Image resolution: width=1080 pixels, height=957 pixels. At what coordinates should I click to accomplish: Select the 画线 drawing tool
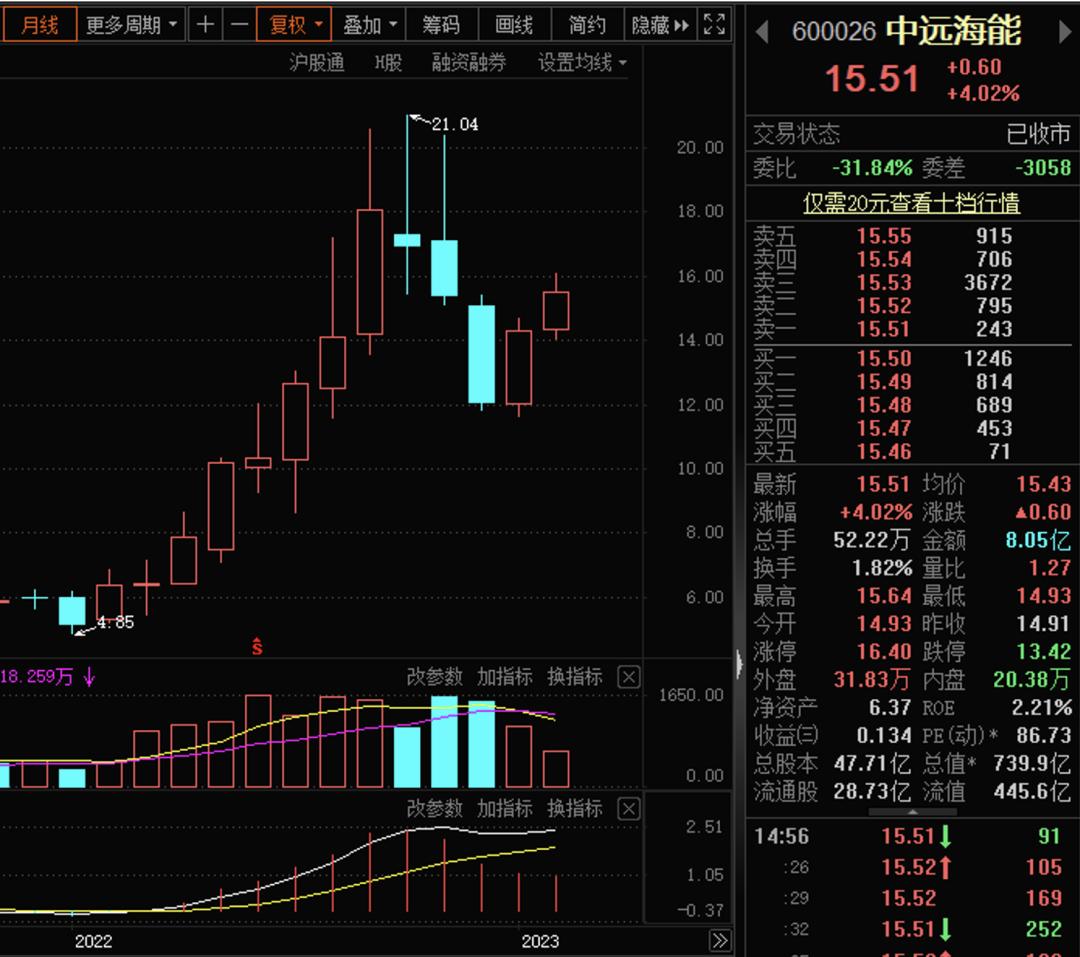(515, 24)
